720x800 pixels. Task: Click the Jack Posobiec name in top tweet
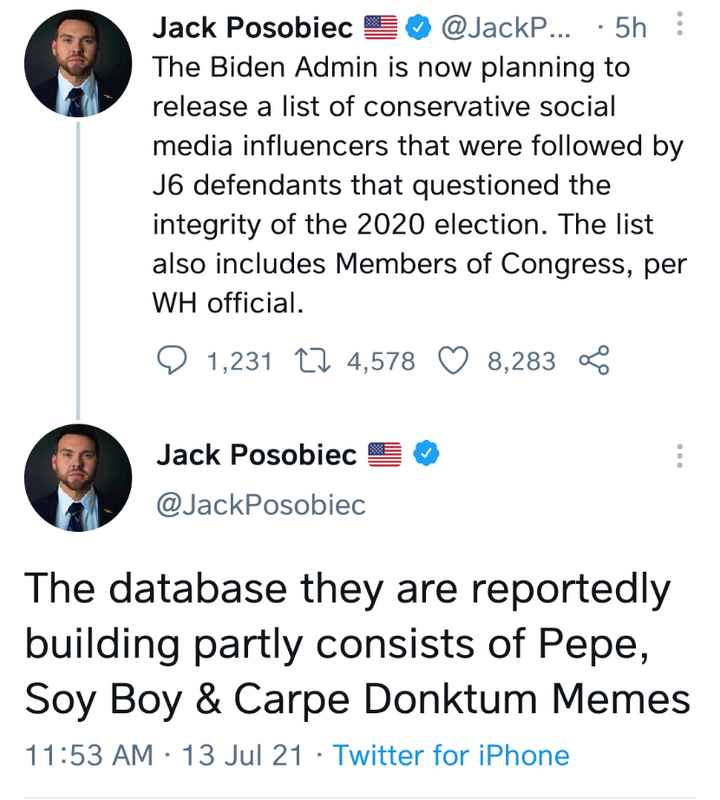click(x=253, y=28)
